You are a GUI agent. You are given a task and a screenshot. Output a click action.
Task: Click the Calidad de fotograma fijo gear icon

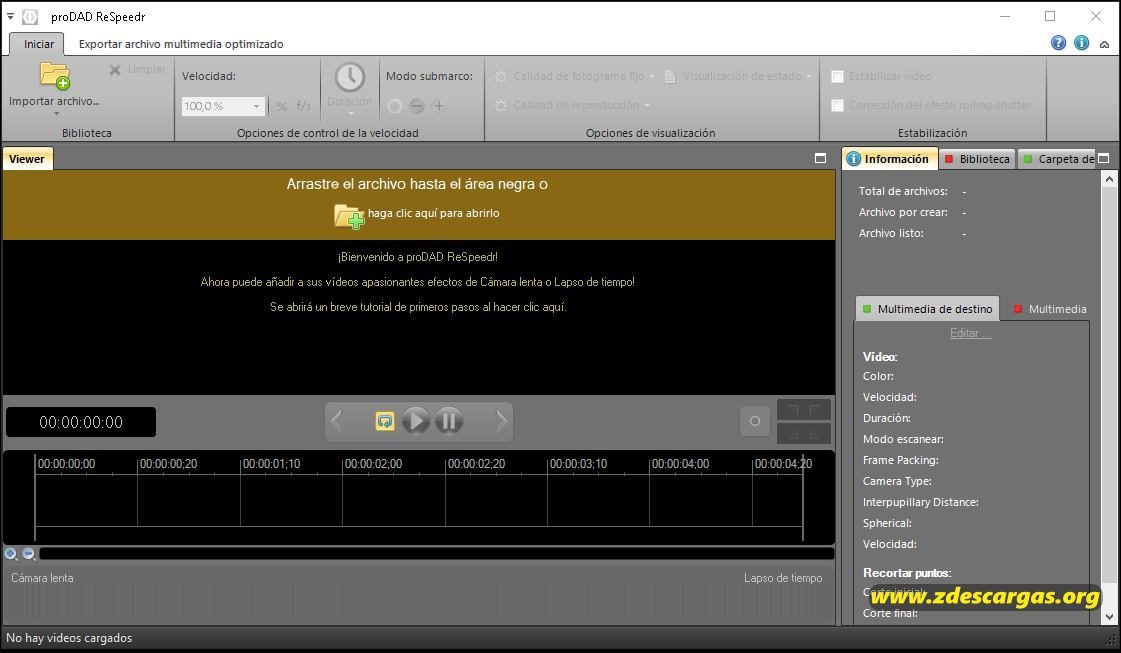coord(501,77)
